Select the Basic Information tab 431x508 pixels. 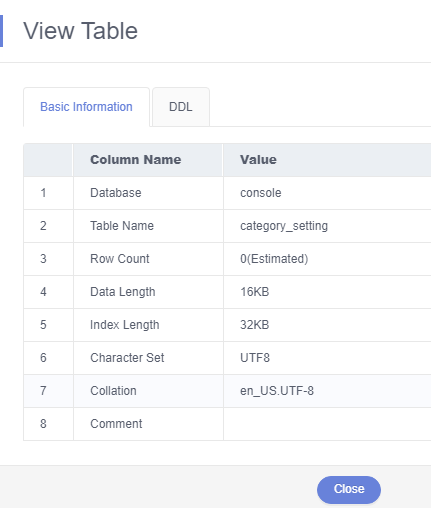(86, 107)
